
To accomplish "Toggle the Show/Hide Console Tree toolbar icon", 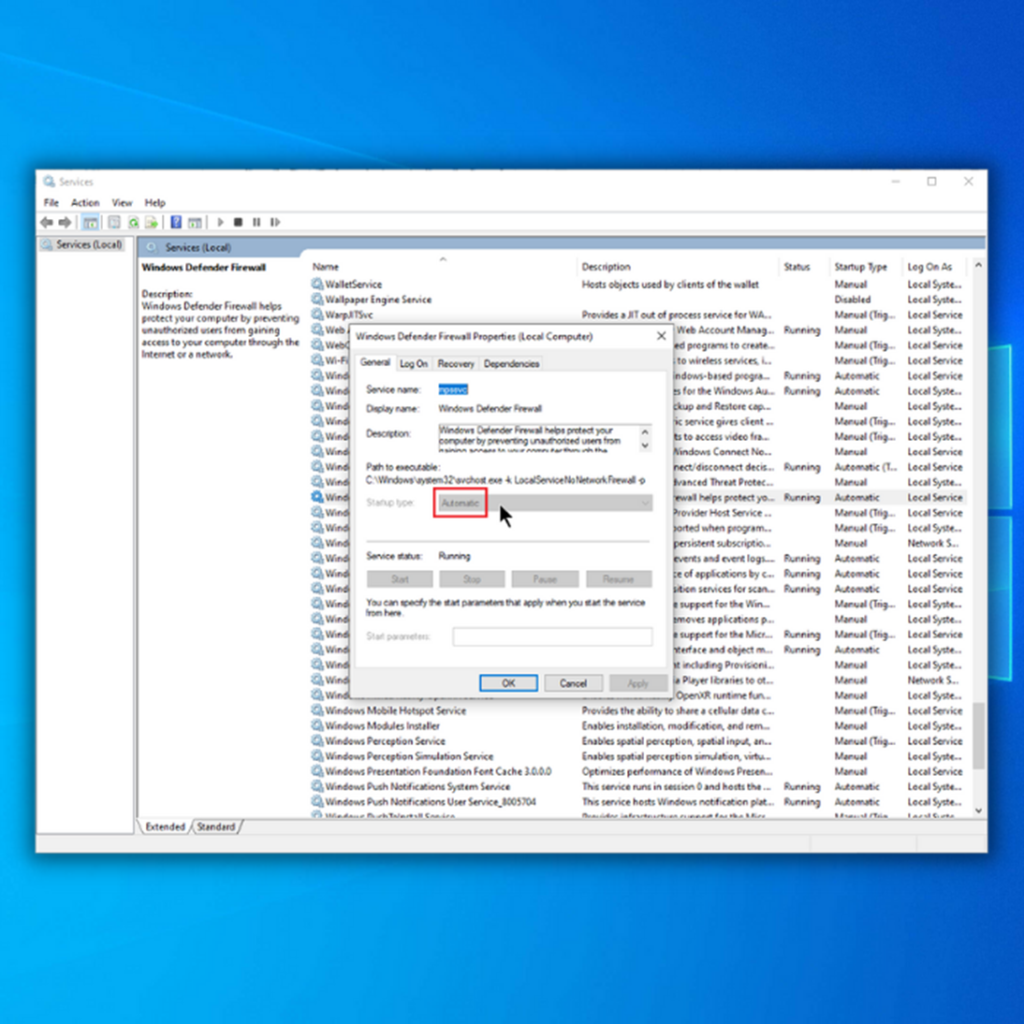I will click(91, 222).
